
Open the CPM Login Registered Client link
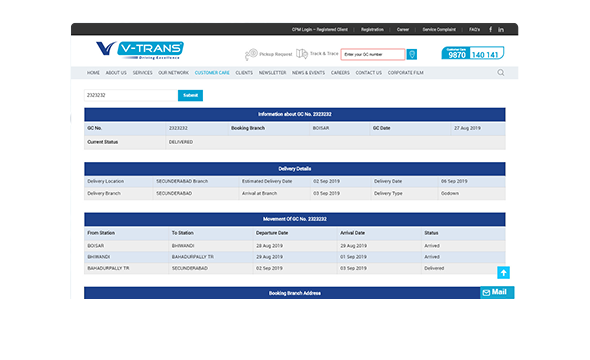click(x=319, y=29)
